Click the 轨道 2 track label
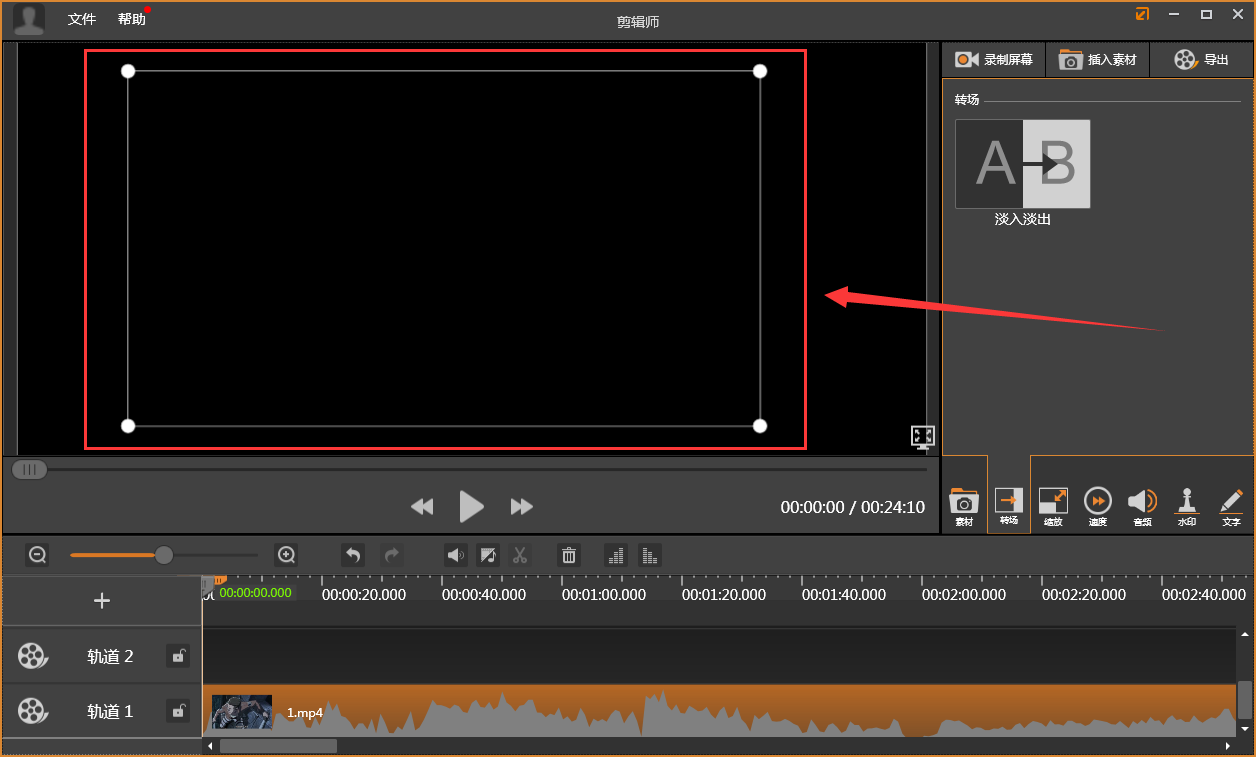Image resolution: width=1256 pixels, height=757 pixels. [x=110, y=657]
